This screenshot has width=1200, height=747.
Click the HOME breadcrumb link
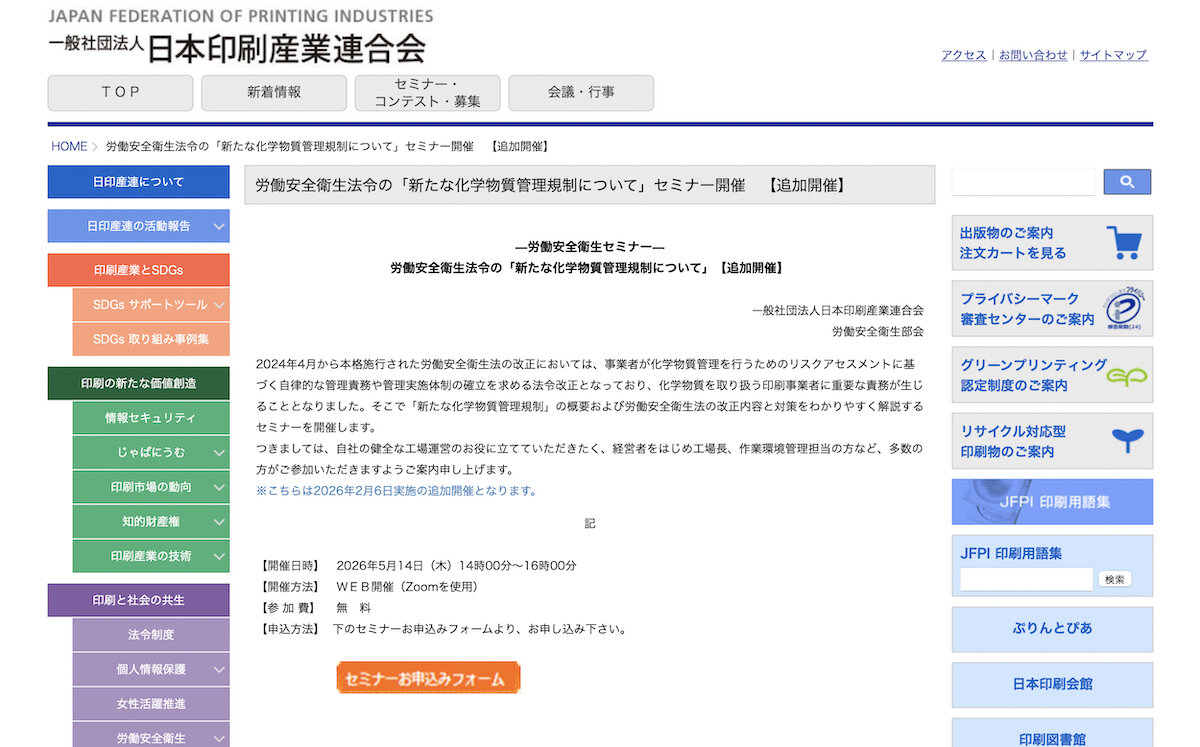point(69,146)
